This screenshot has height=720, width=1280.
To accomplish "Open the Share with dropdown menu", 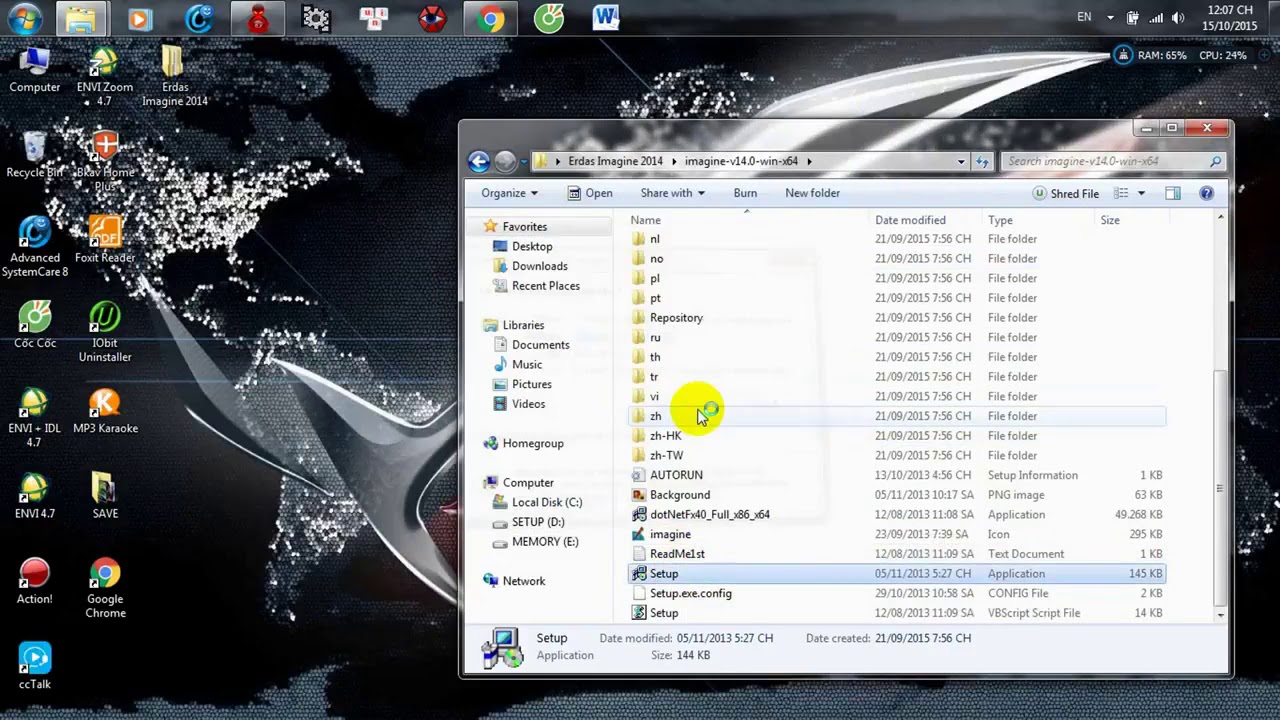I will coord(672,193).
